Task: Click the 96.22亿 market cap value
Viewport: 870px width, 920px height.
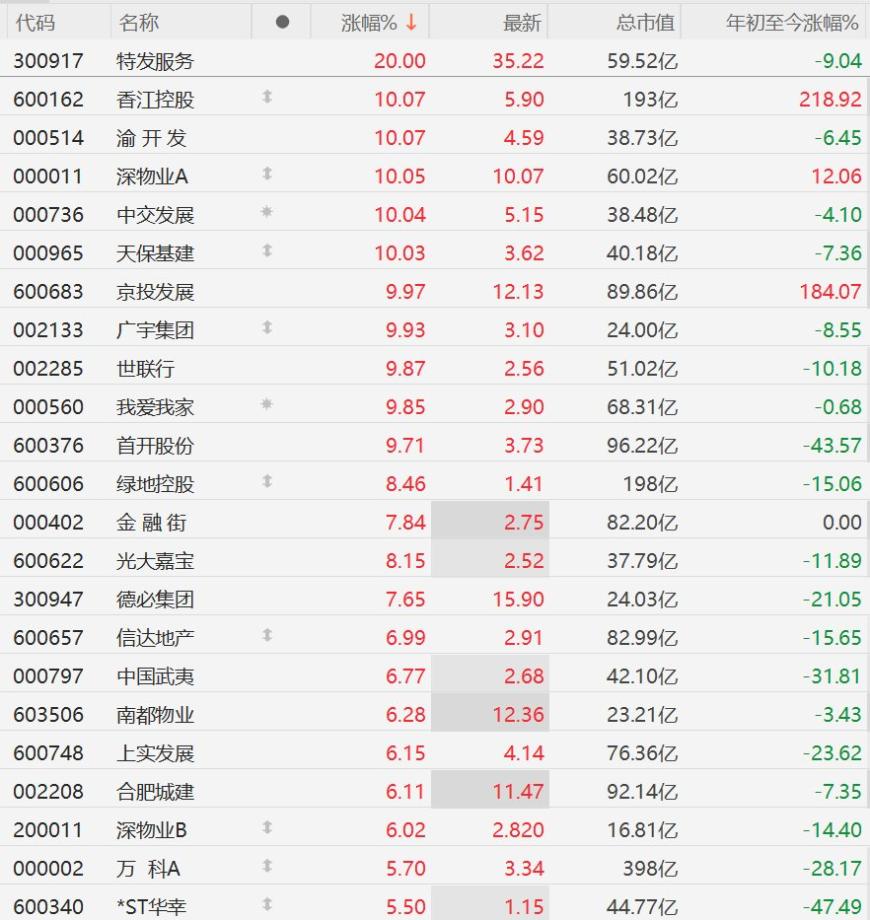Action: point(642,445)
